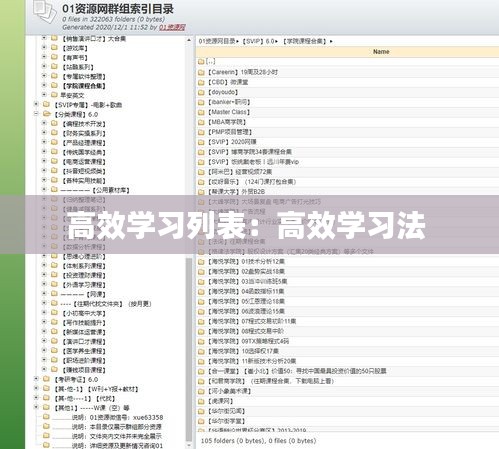Click the folder icon of 【海悦学院】01技术分析12集

click(x=201, y=262)
